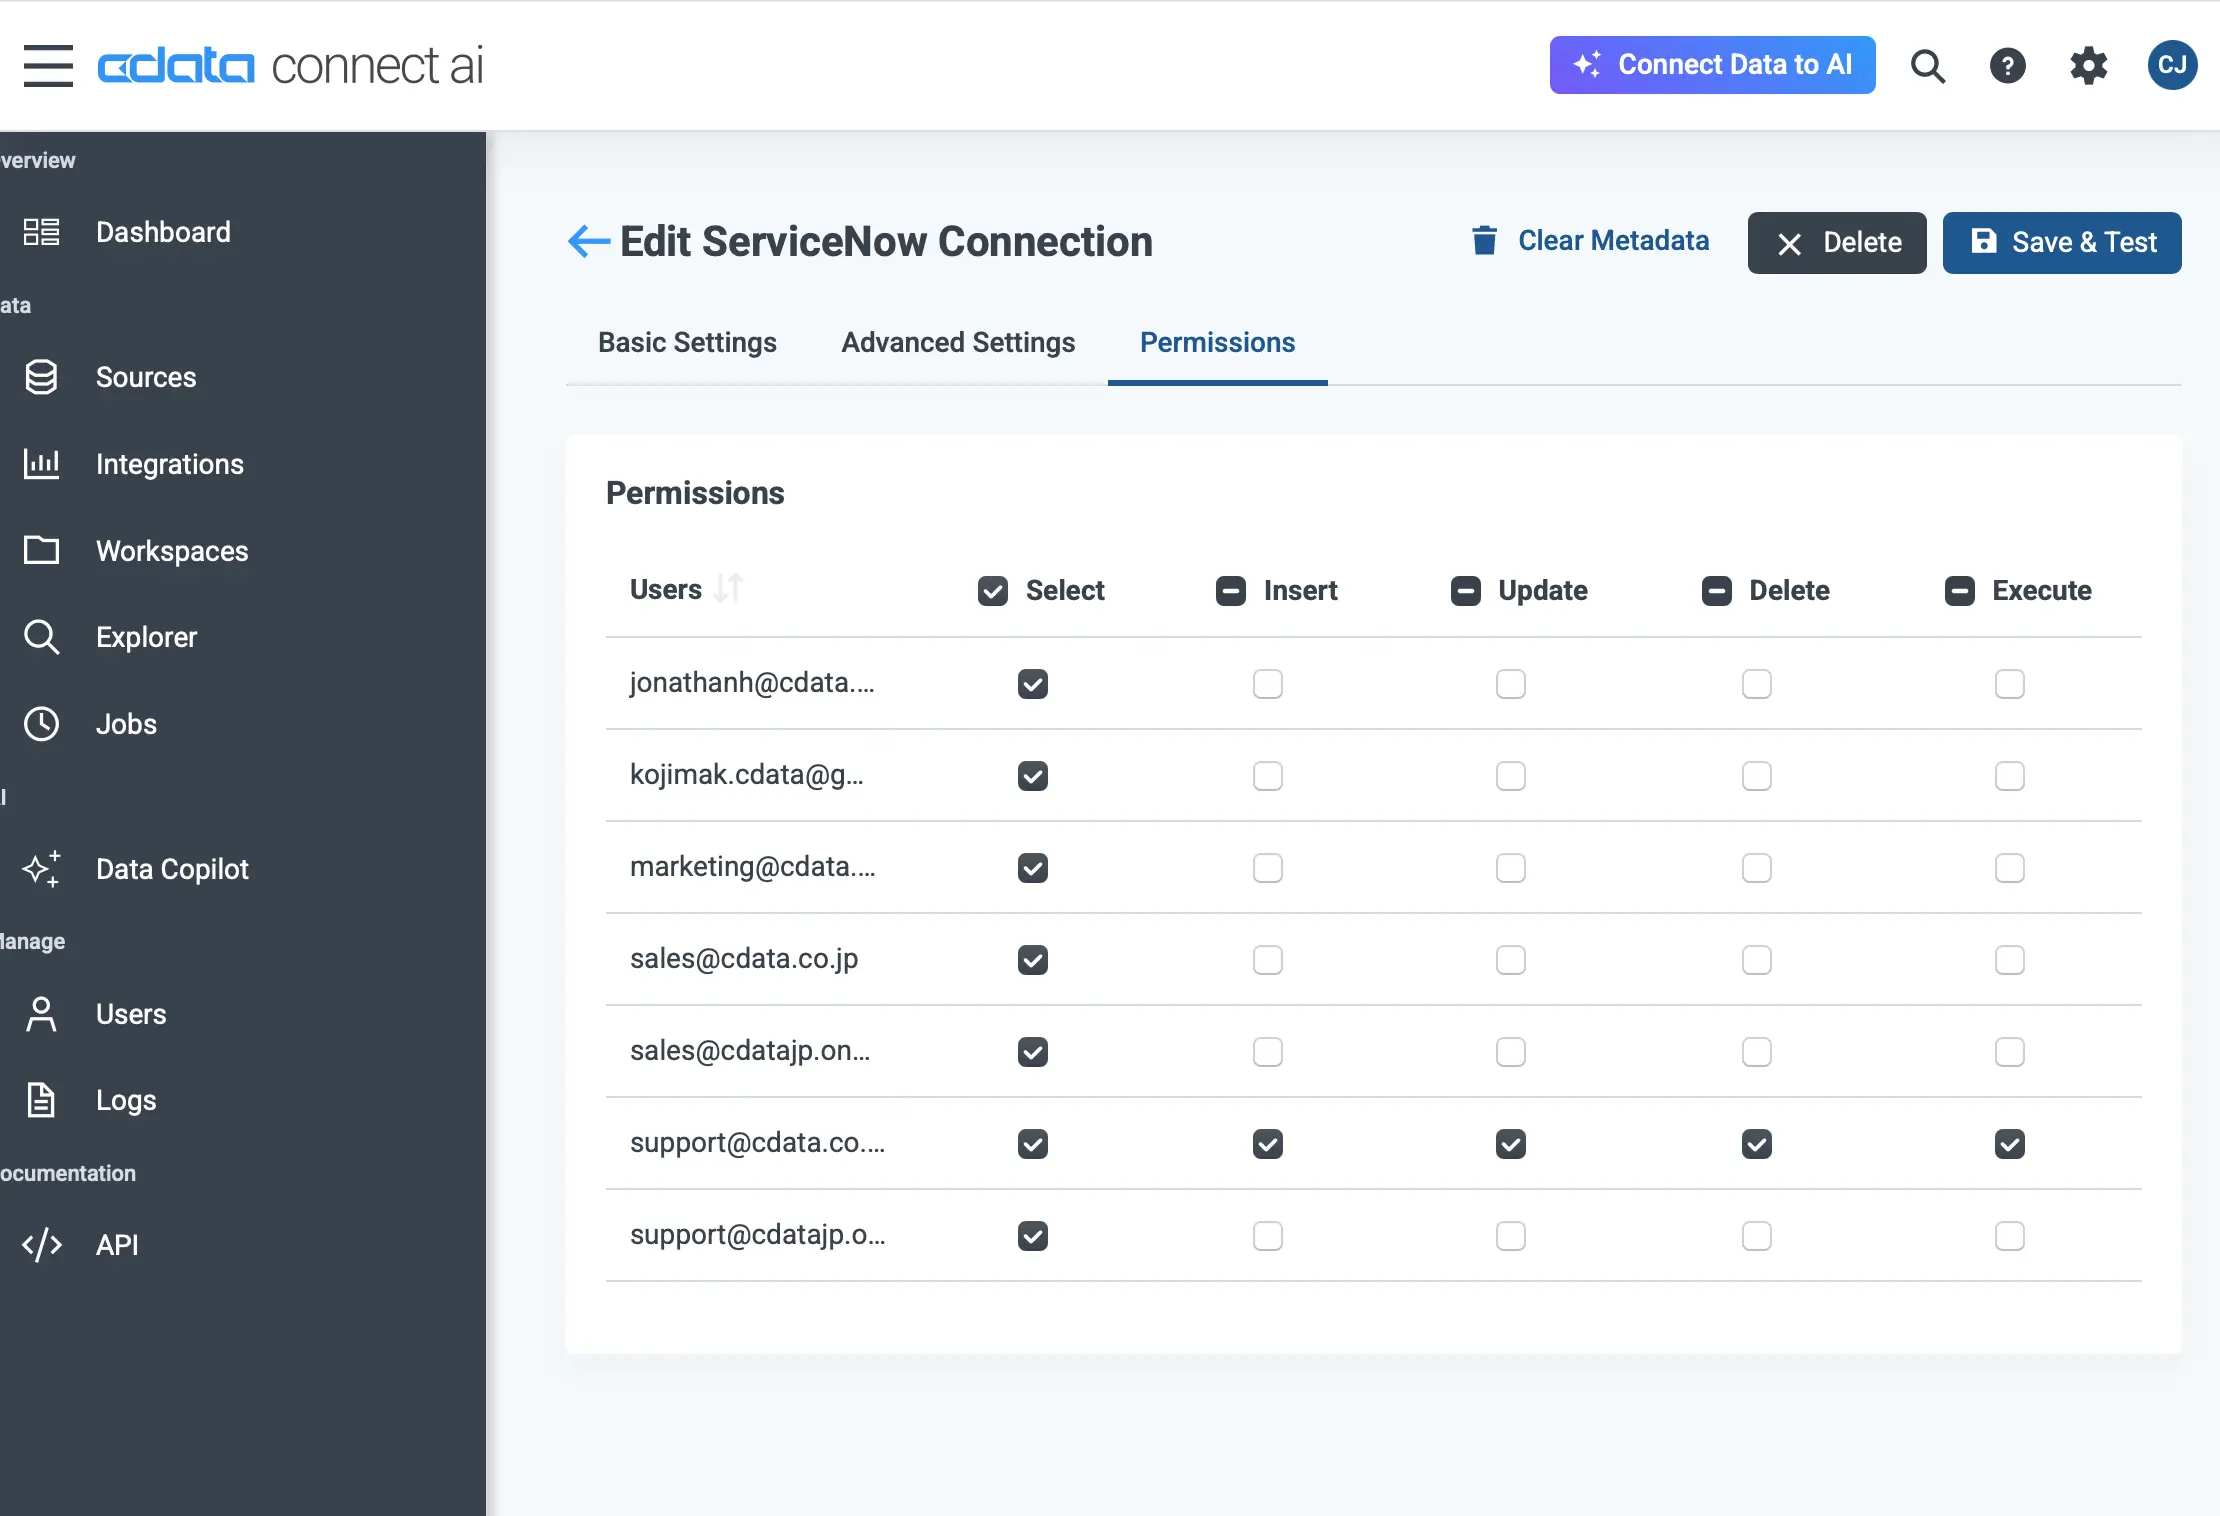Toggle the Select column header checkbox
Image resolution: width=2220 pixels, height=1516 pixels.
tap(992, 591)
